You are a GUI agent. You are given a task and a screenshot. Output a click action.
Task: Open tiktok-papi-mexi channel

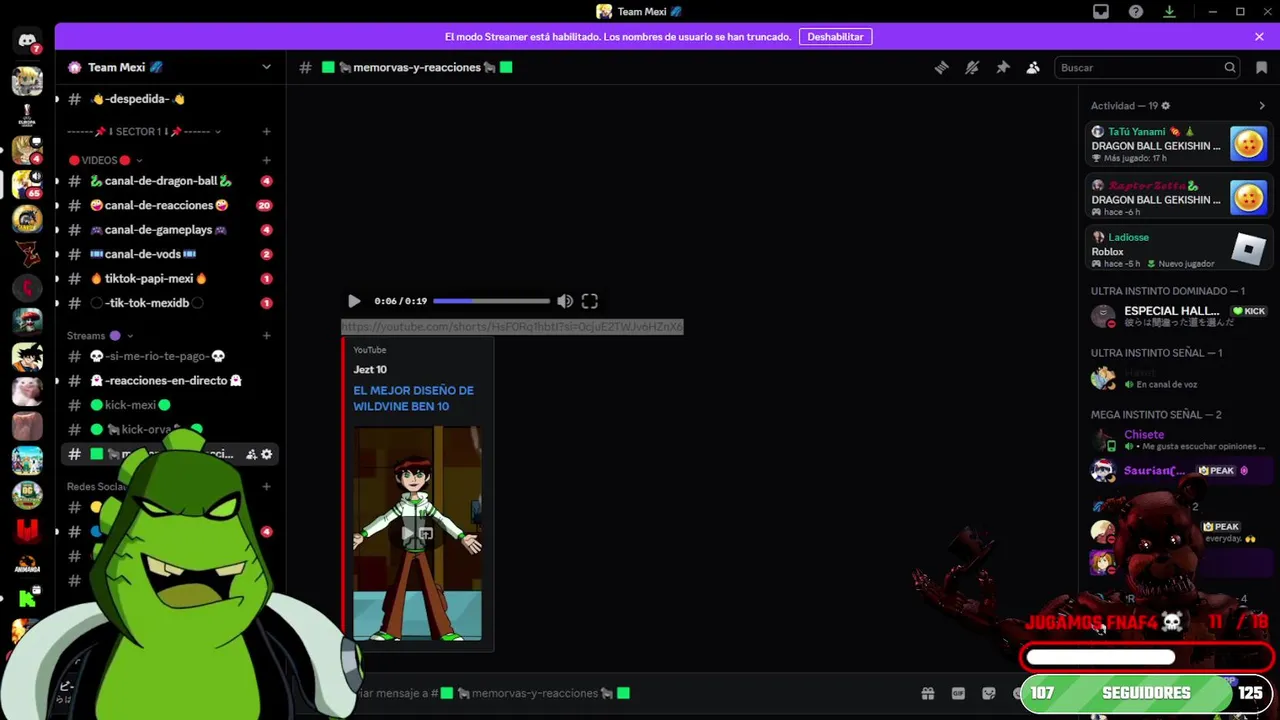[170, 278]
